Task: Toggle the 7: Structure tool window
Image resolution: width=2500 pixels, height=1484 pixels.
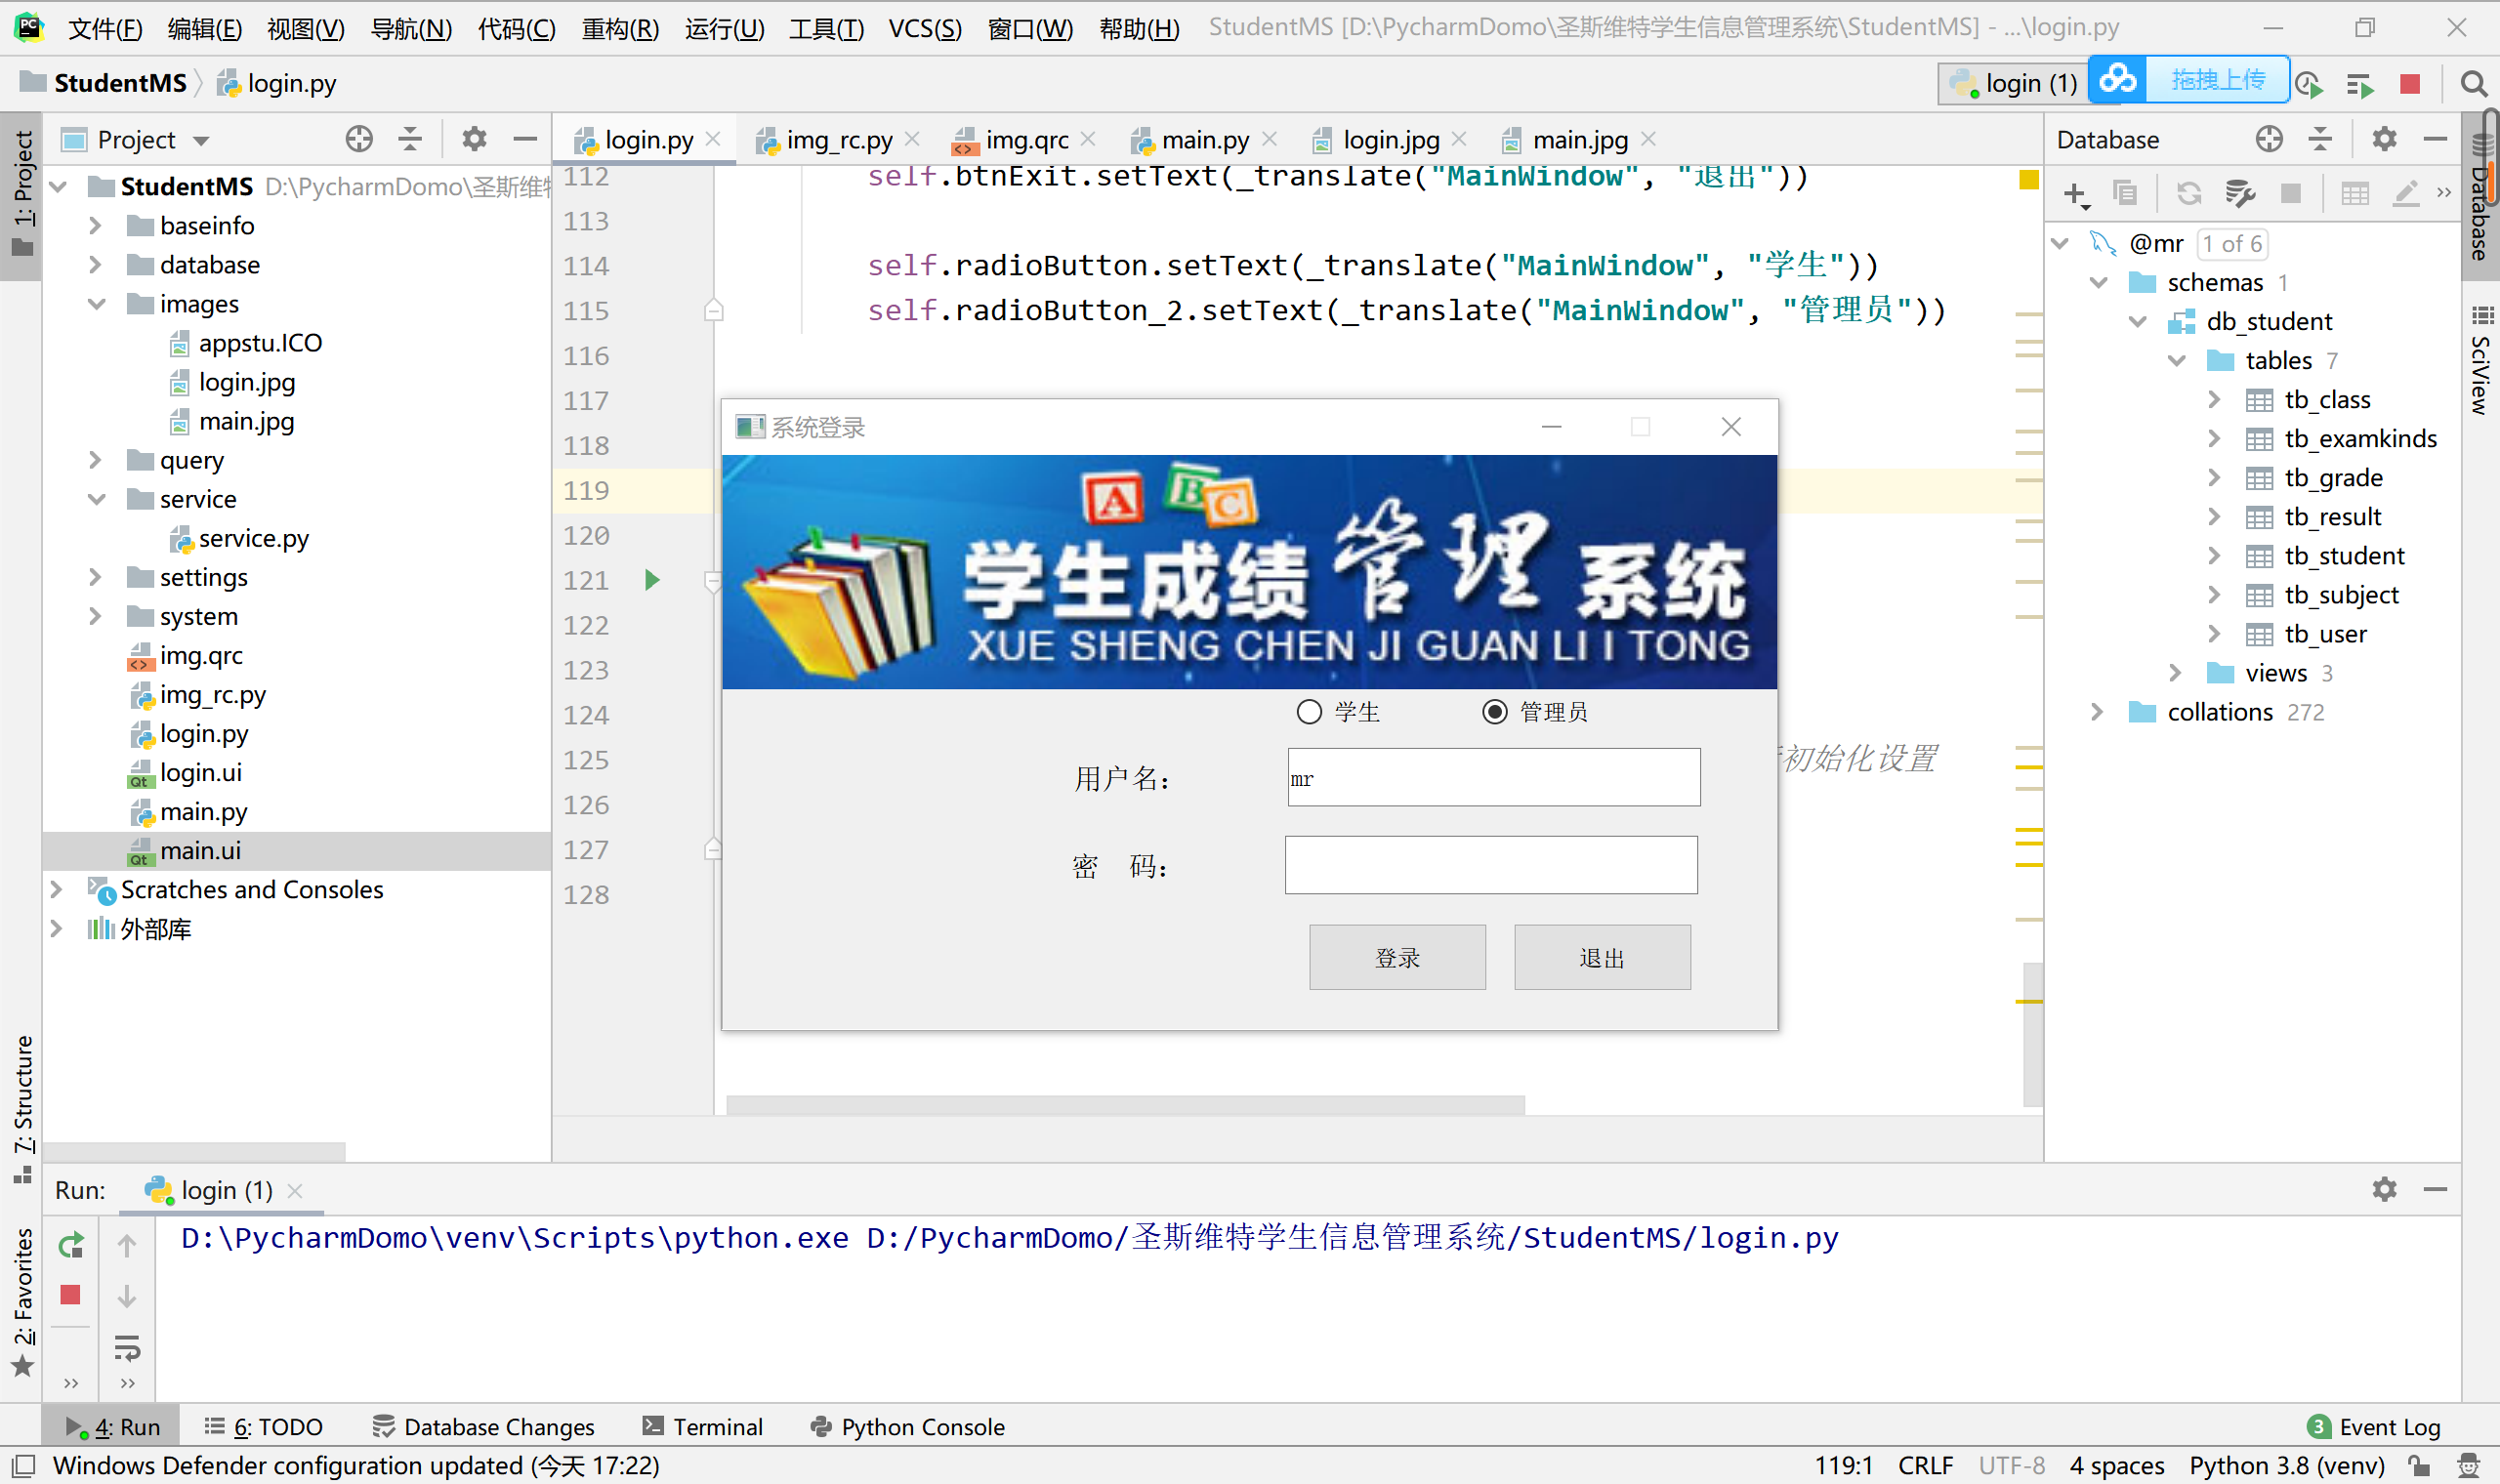Action: 22,1110
